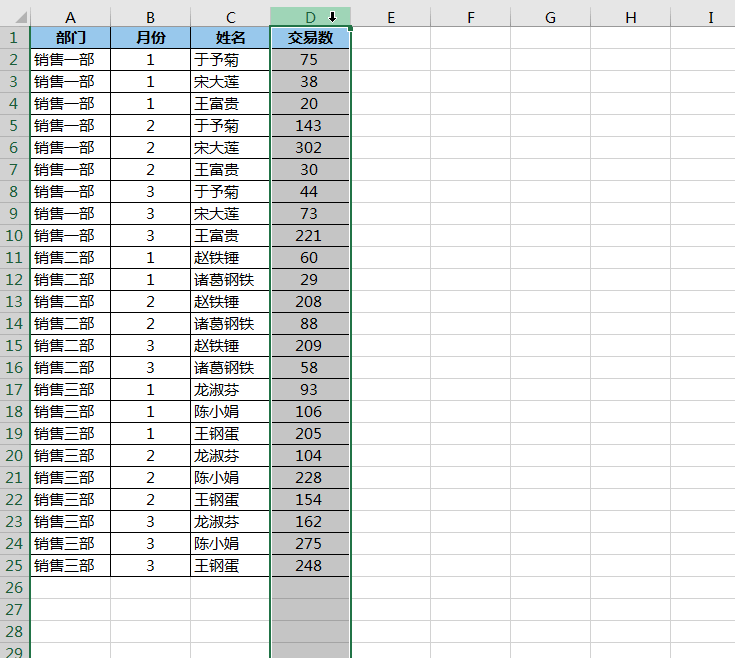Image resolution: width=735 pixels, height=658 pixels.
Task: Select cell with value 106
Action: click(x=310, y=411)
